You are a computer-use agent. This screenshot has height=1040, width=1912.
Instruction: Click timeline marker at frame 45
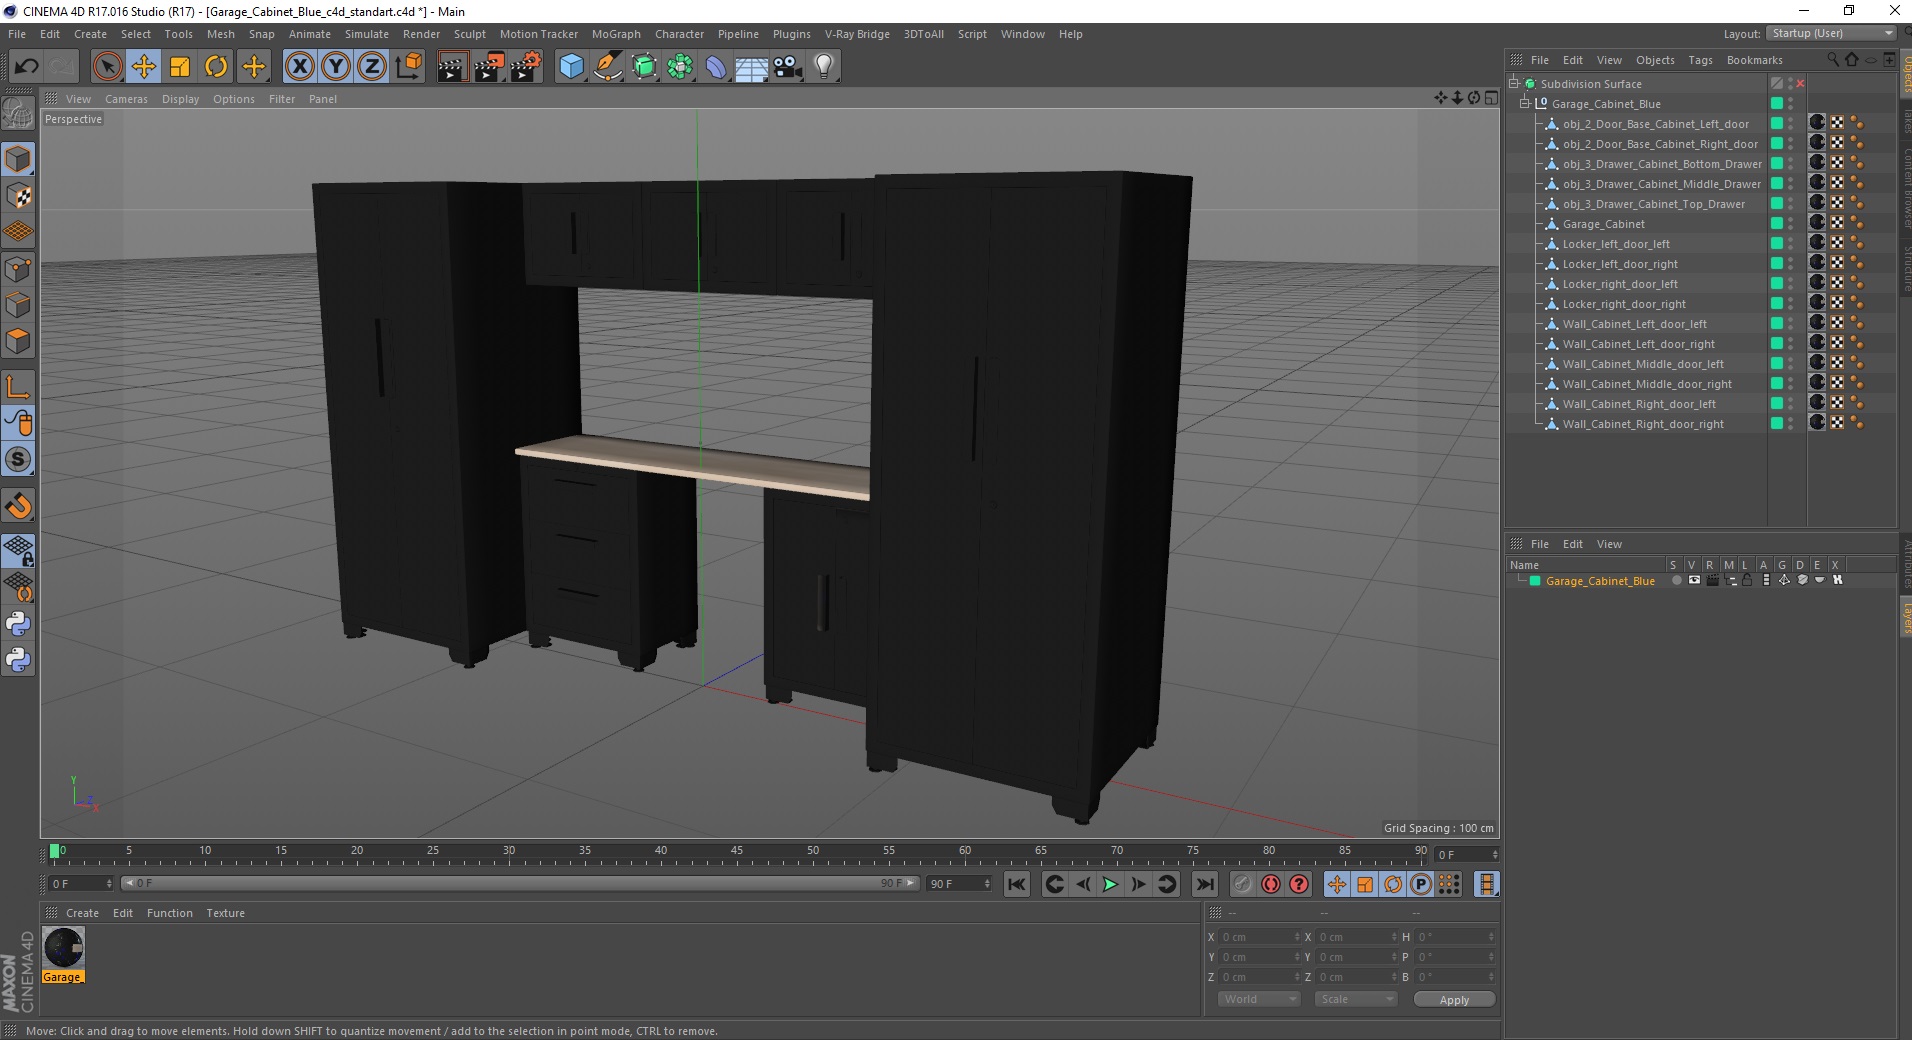(737, 853)
